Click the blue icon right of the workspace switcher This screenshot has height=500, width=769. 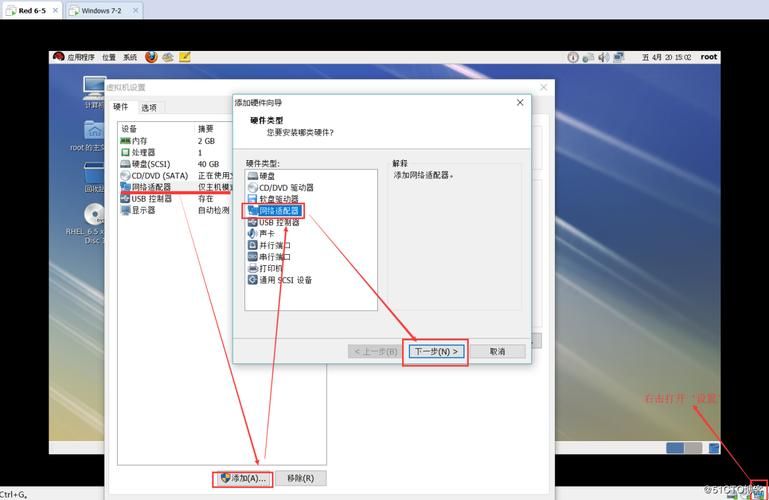pos(714,448)
